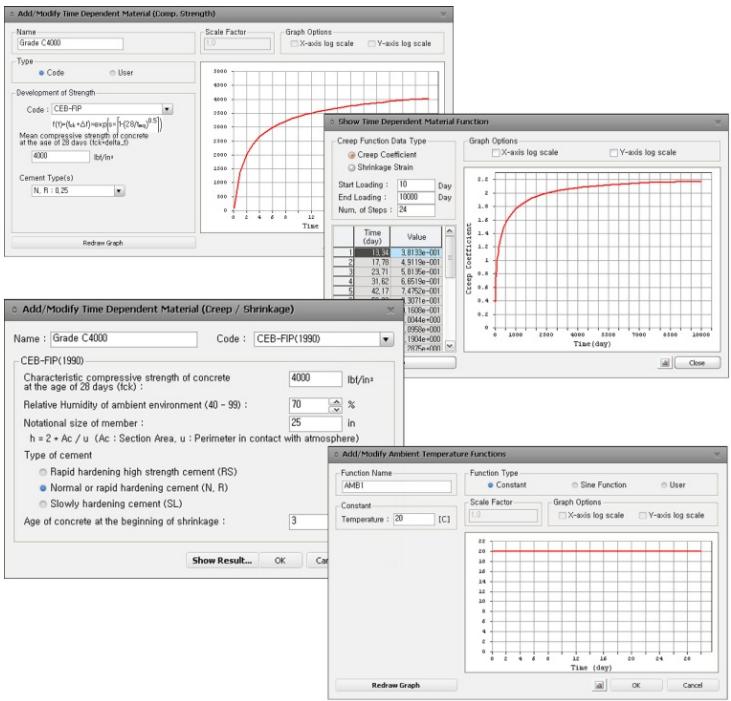Image resolution: width=731 pixels, height=701 pixels.
Task: Click OK in Ambient Temperature Functions dialog
Action: [x=636, y=685]
